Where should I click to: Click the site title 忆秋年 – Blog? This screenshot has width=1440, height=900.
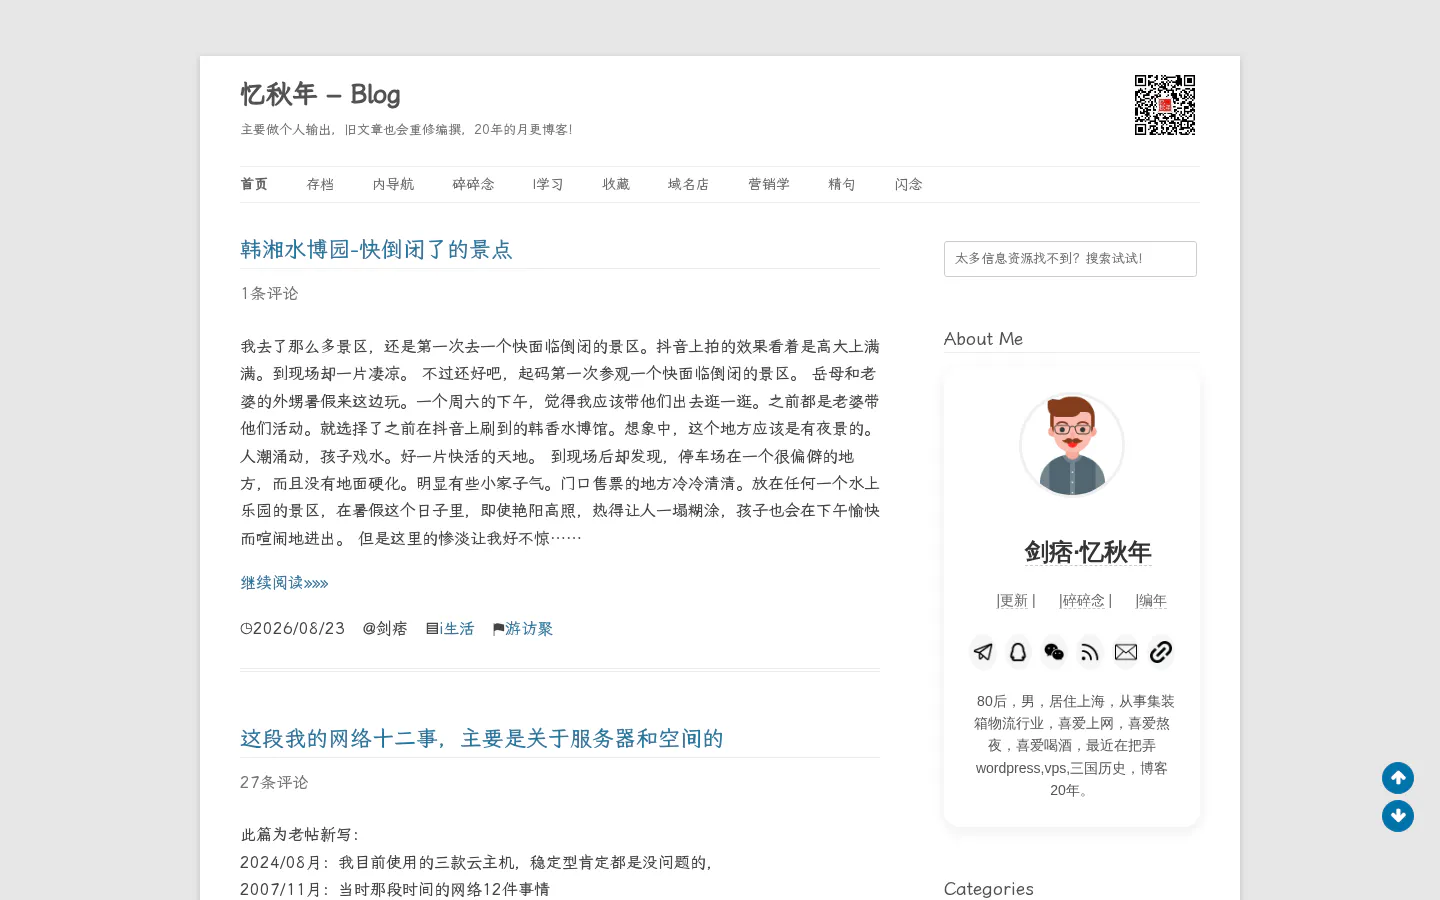(320, 94)
